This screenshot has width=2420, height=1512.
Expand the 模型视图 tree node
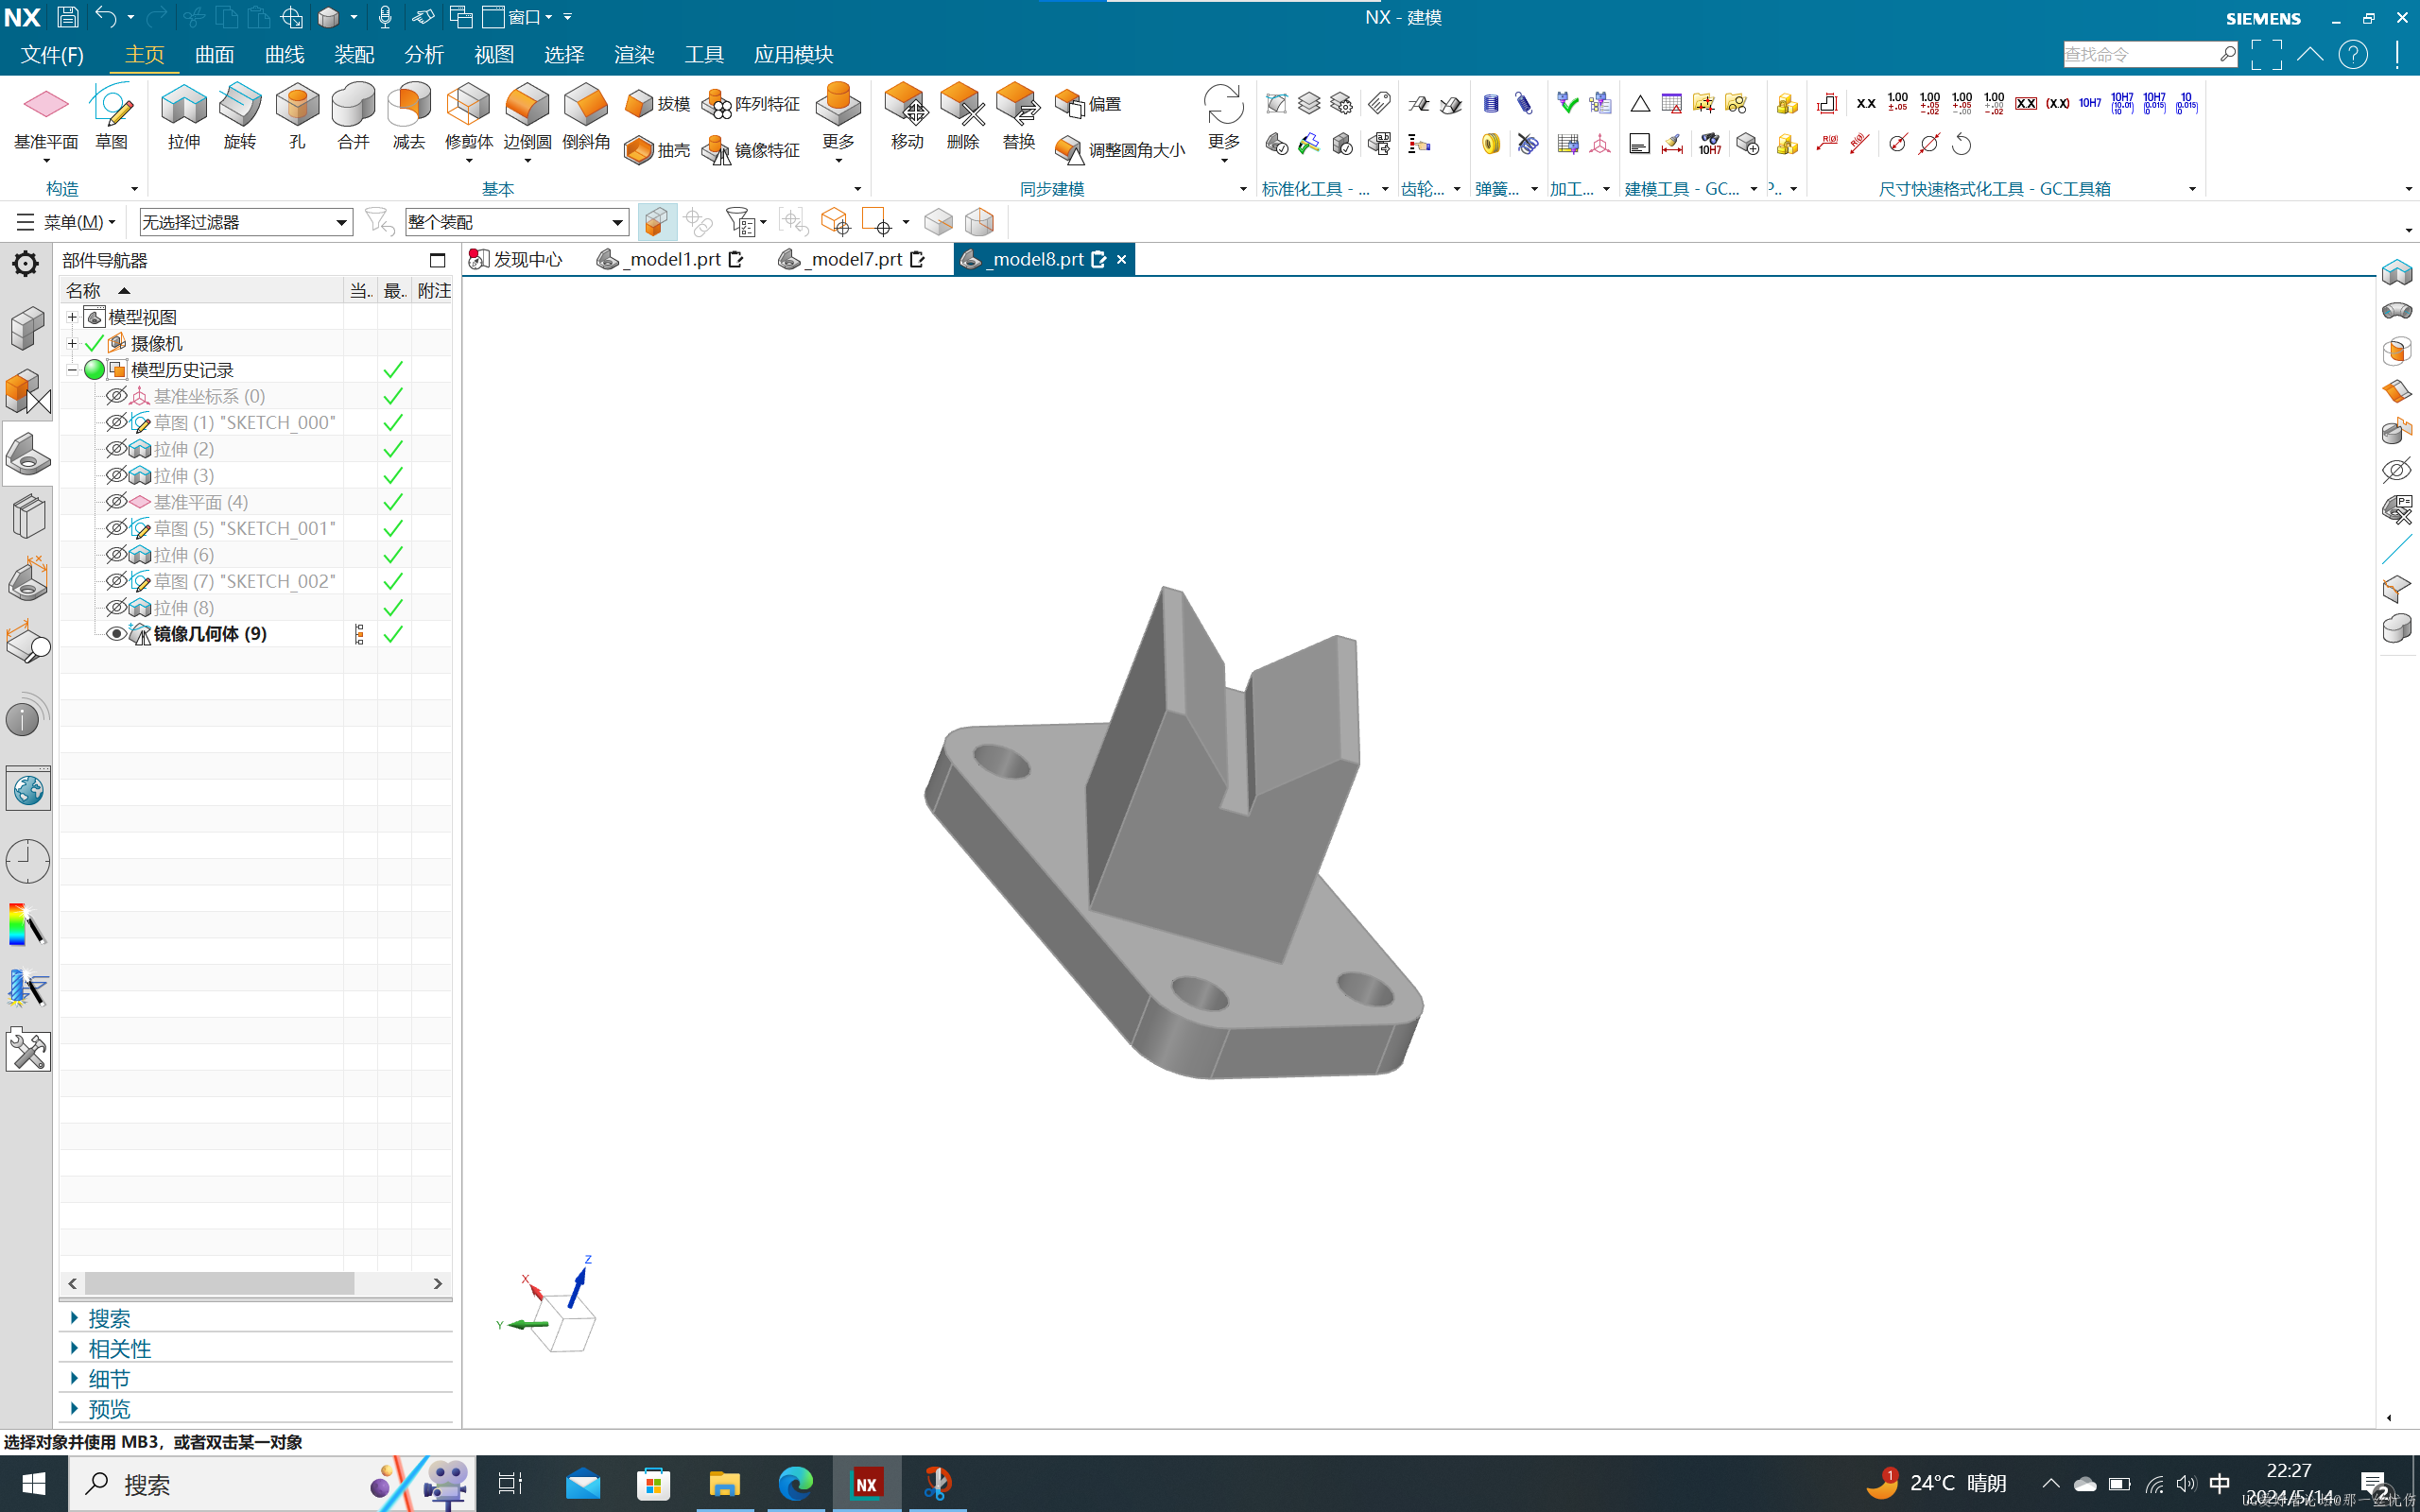click(x=72, y=317)
